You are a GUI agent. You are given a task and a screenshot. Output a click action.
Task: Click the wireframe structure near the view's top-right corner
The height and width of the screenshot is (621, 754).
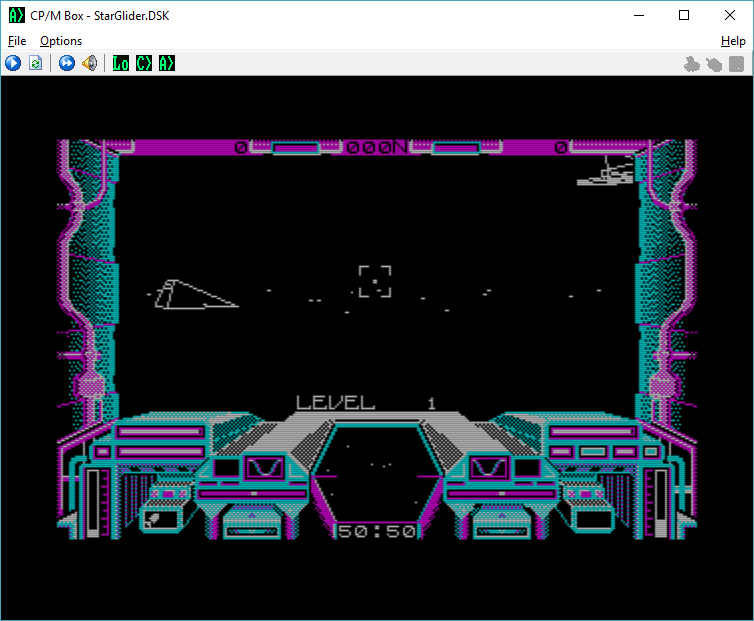(606, 171)
